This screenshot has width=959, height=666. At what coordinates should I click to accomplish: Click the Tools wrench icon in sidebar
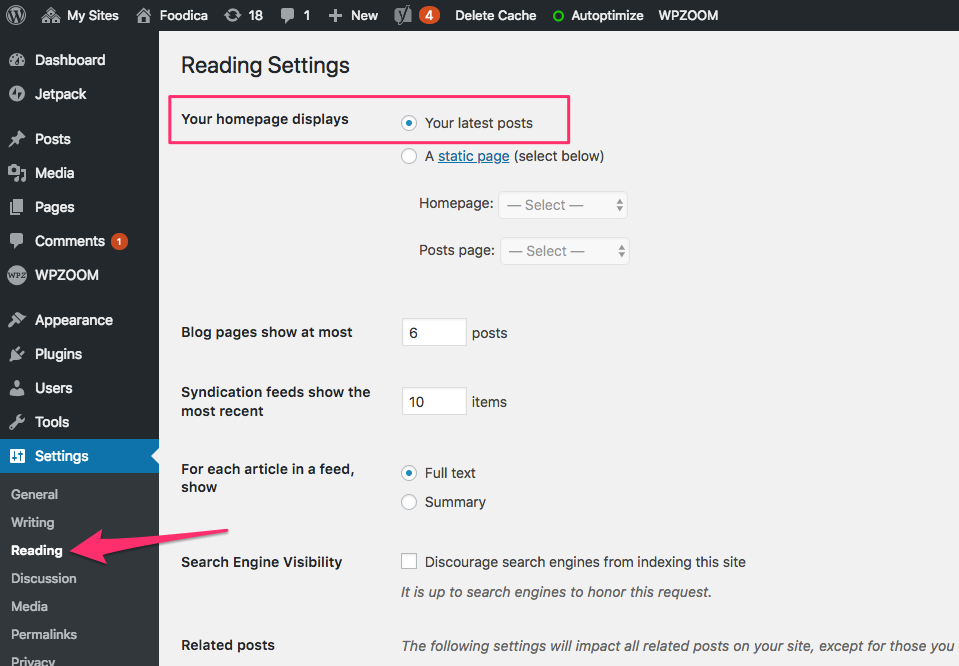pos(17,422)
